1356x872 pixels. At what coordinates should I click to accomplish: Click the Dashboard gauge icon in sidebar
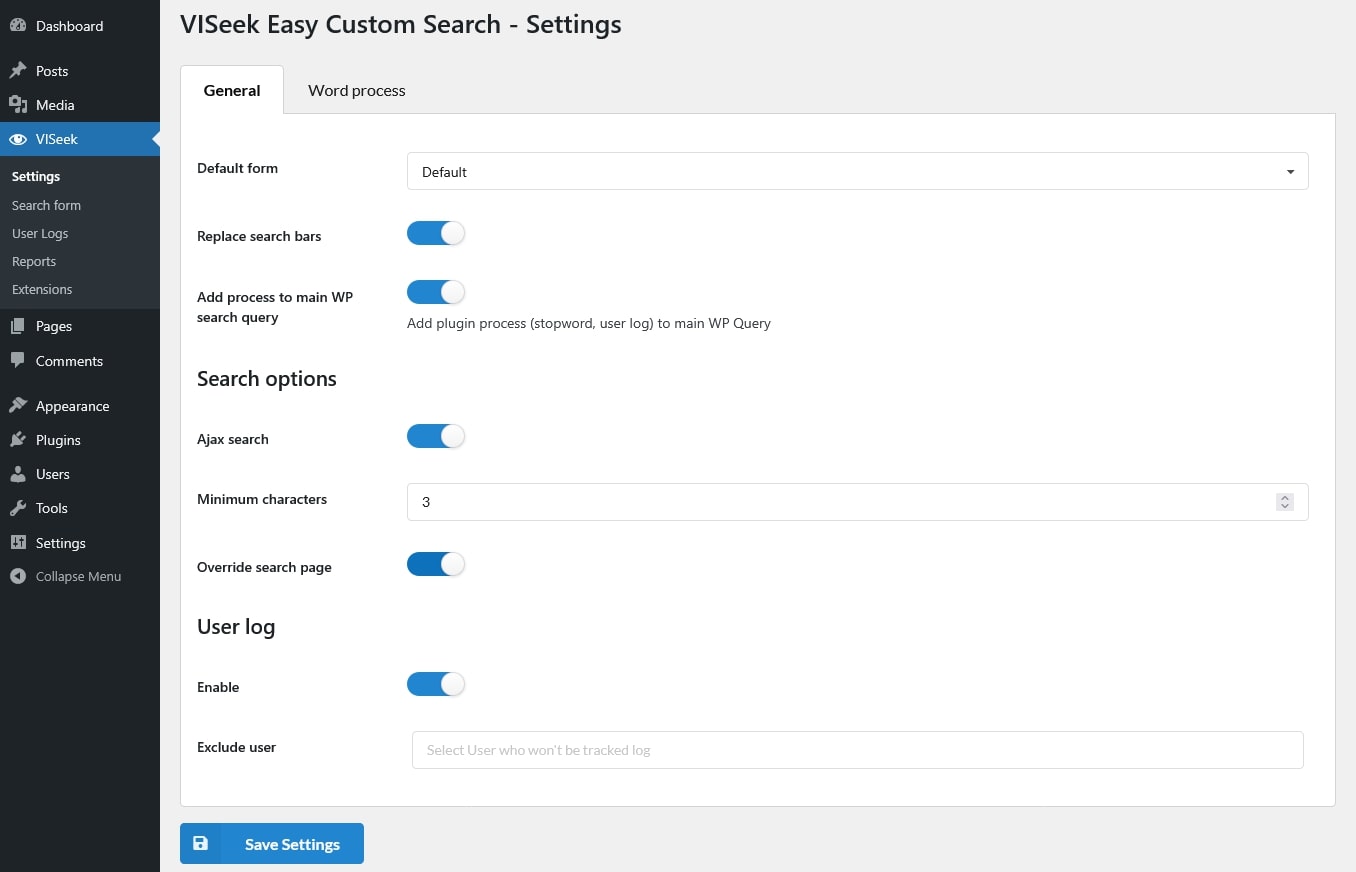[x=18, y=26]
